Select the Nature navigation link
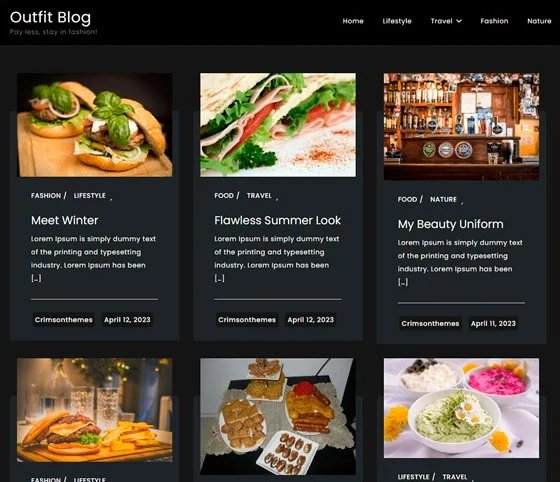 [539, 21]
